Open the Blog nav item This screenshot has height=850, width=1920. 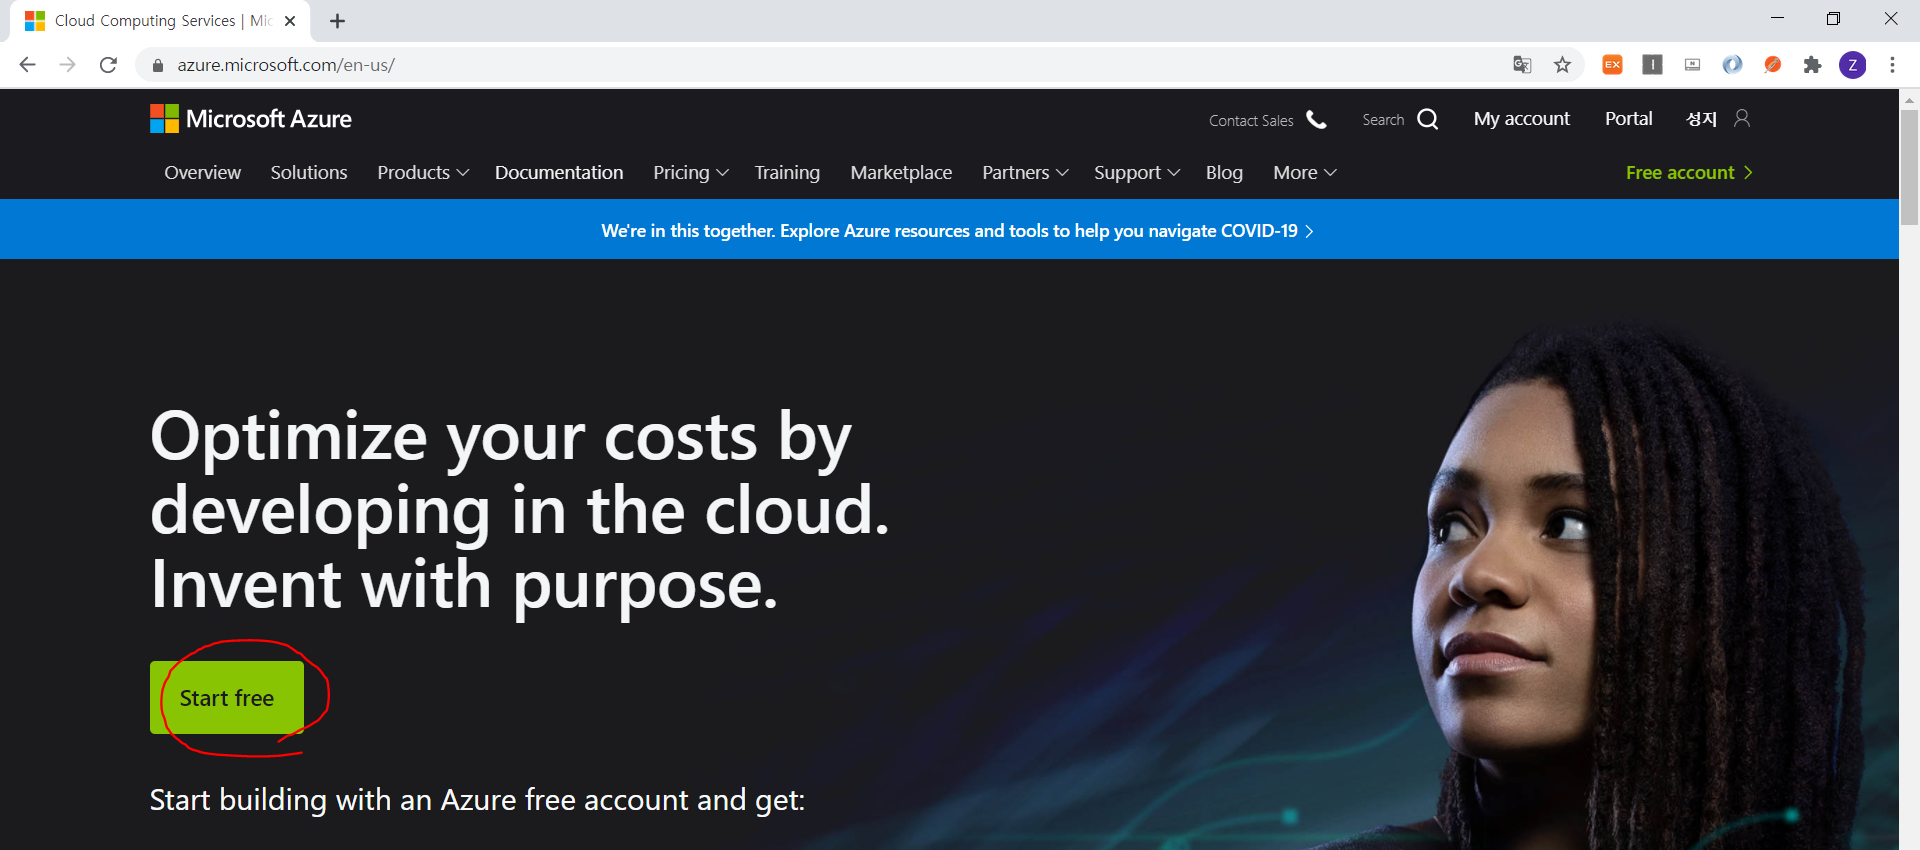pos(1224,173)
